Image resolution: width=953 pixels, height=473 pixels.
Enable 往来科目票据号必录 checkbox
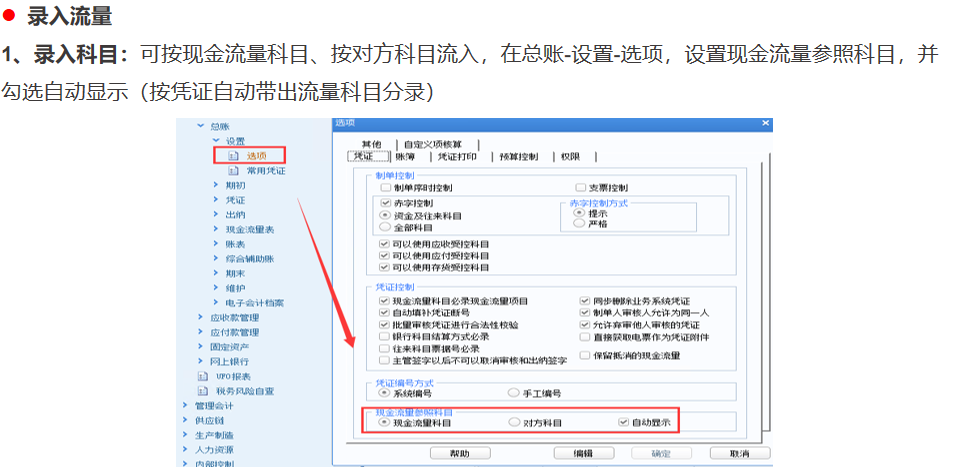384,348
